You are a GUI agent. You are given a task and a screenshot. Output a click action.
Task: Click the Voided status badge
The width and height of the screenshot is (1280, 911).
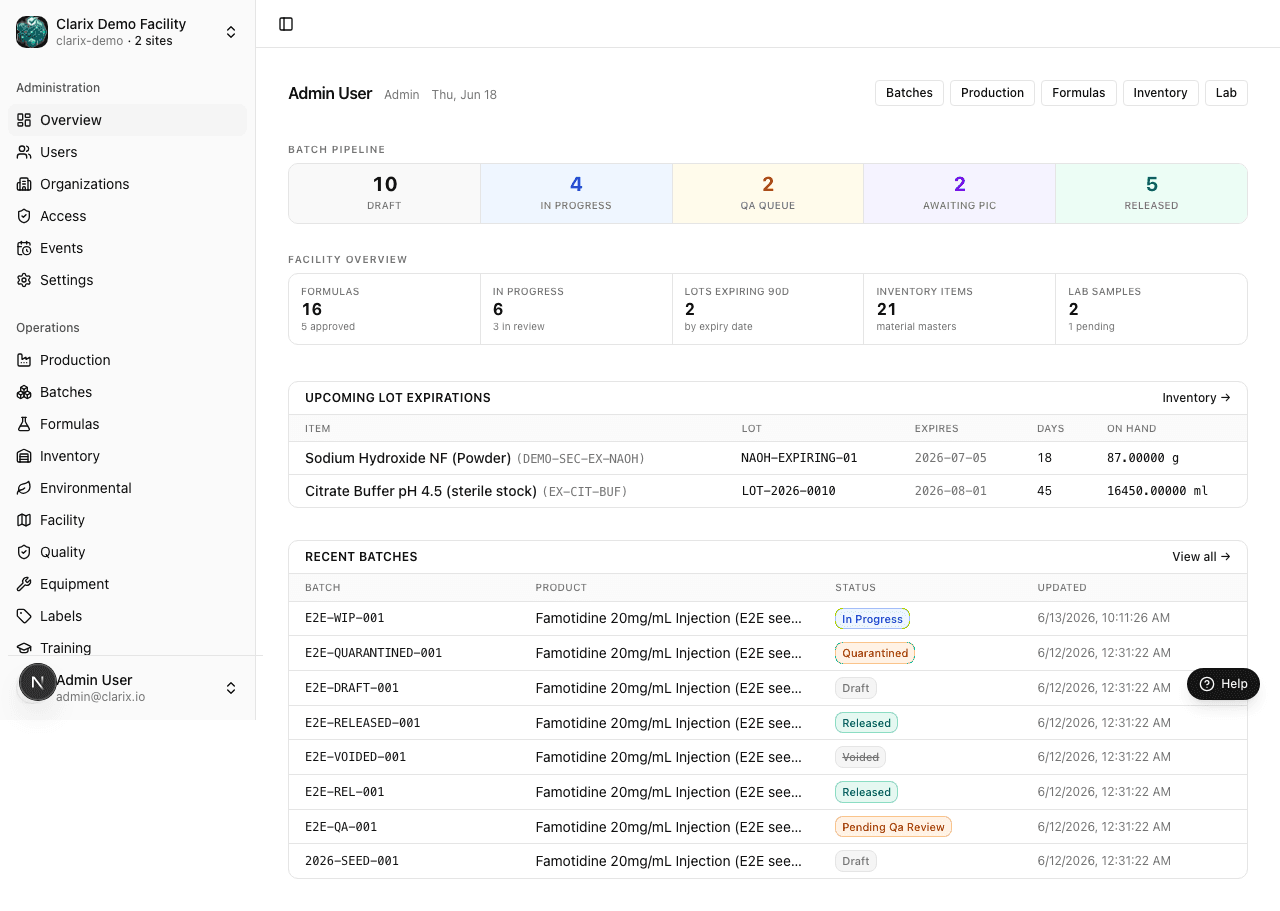(860, 757)
